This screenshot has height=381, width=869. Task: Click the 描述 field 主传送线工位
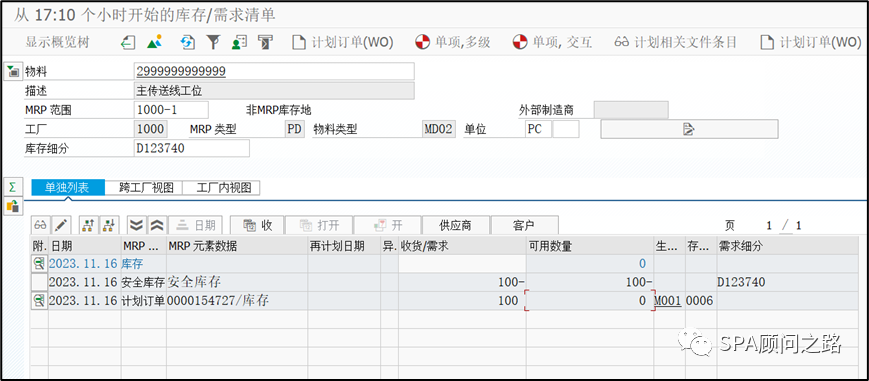click(x=274, y=91)
